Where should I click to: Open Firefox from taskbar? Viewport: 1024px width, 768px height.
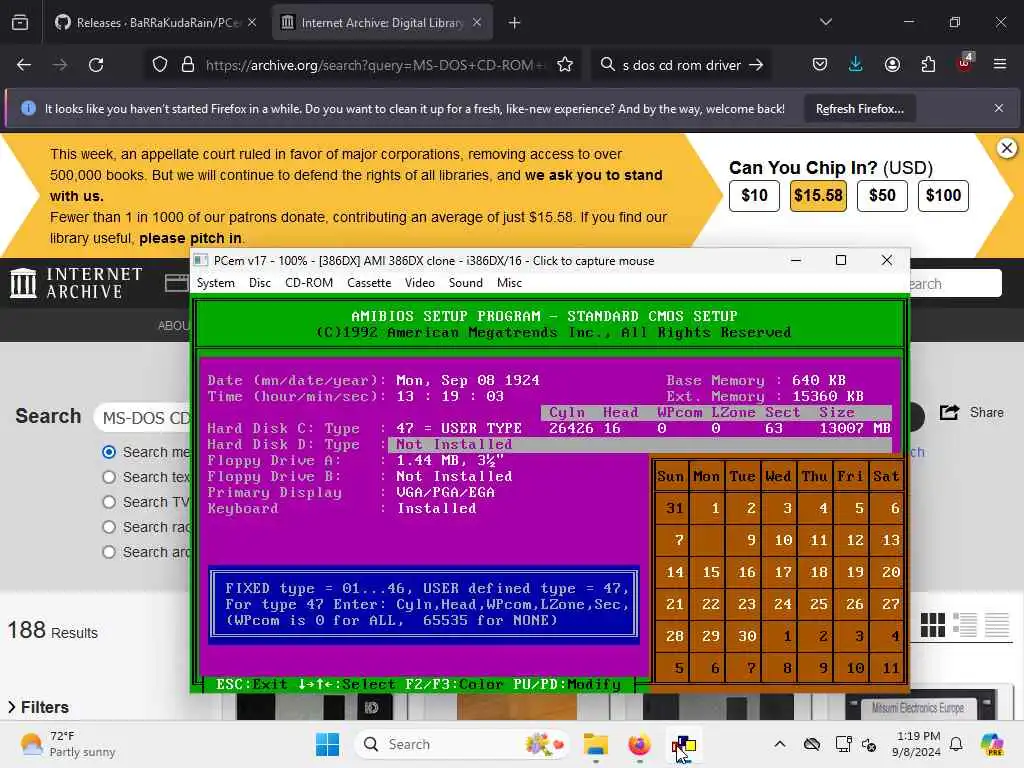(639, 744)
